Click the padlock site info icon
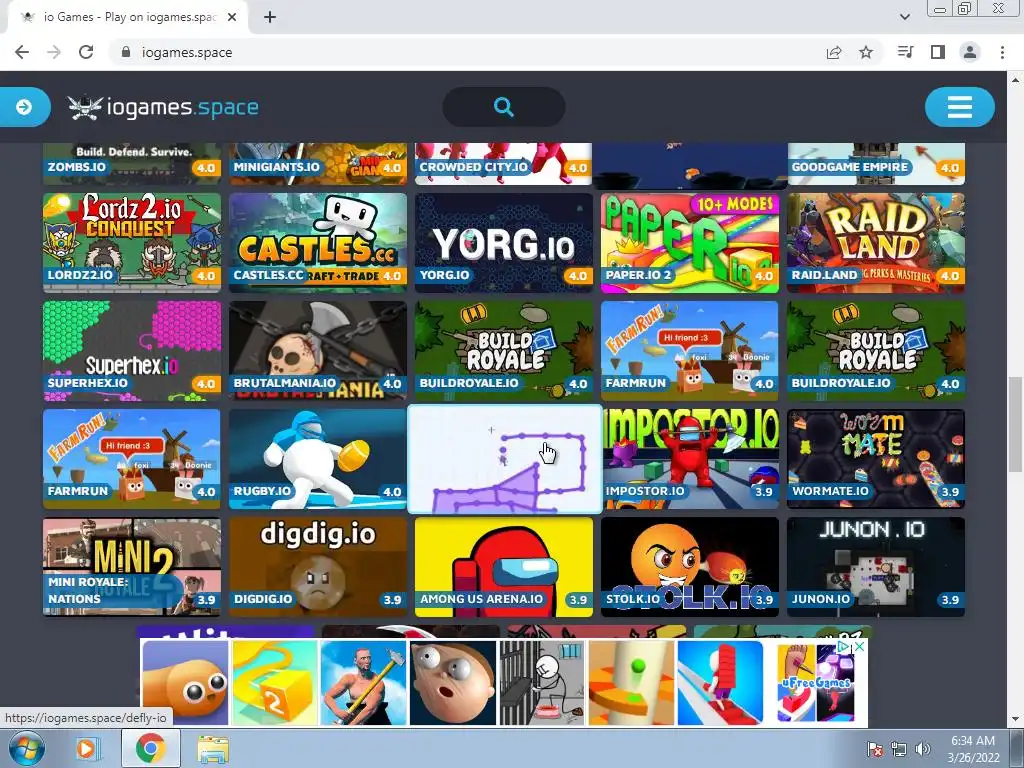 [126, 52]
